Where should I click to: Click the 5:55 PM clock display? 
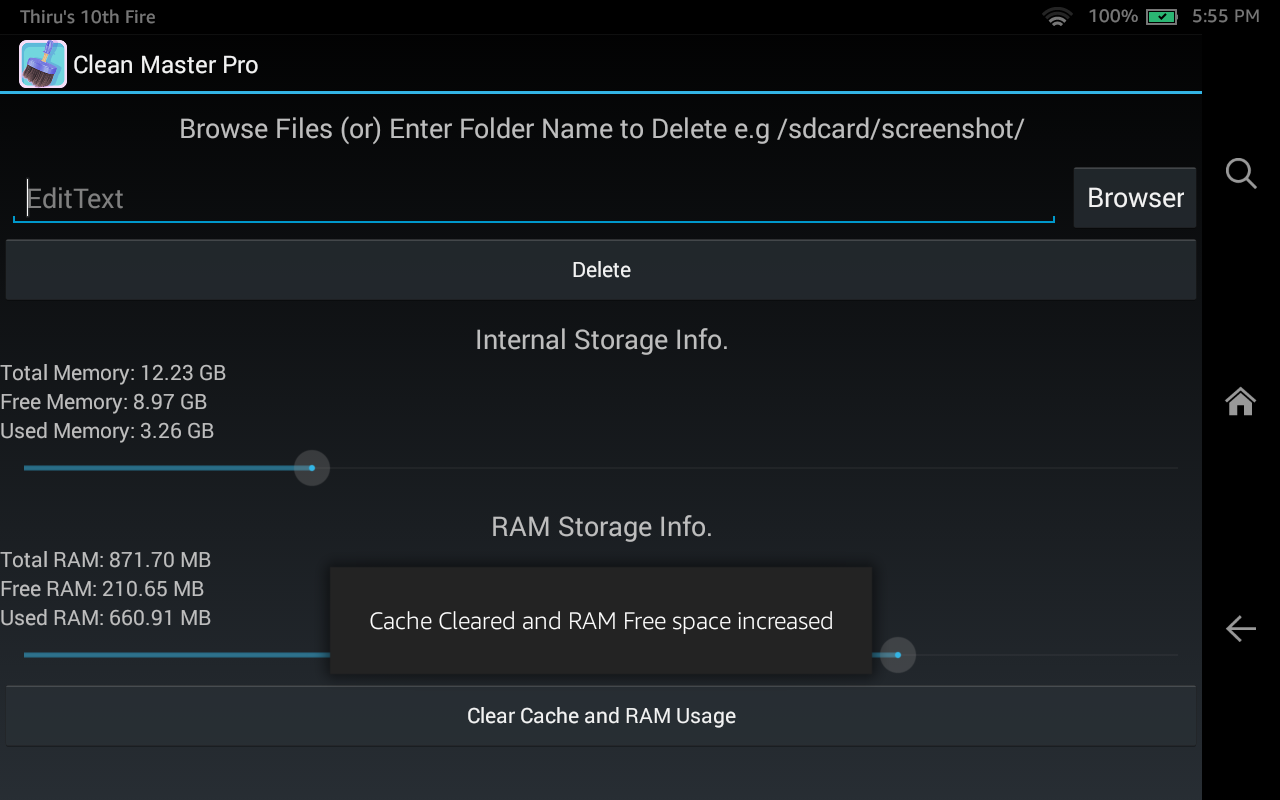(1225, 16)
